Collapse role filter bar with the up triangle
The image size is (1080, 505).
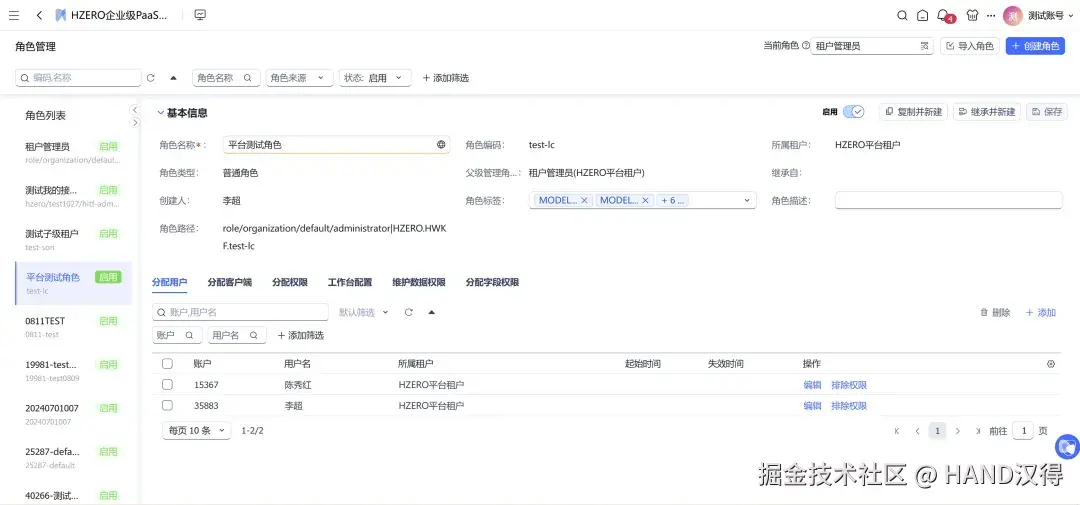pos(173,78)
